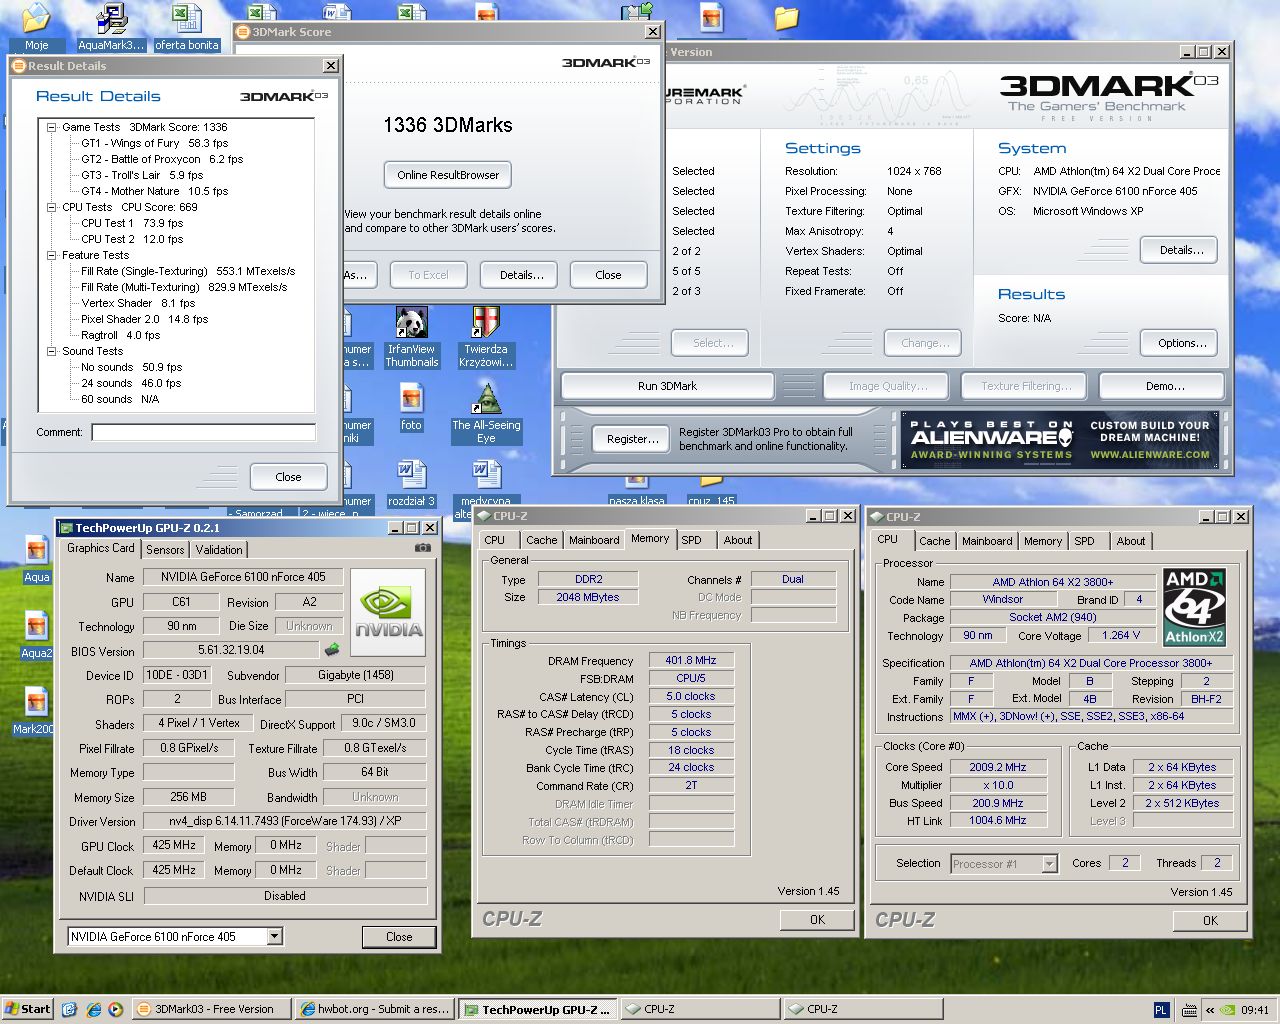The height and width of the screenshot is (1024, 1280).
Task: Launch IrfanView Thumbnails from desktop
Action: coord(412,338)
